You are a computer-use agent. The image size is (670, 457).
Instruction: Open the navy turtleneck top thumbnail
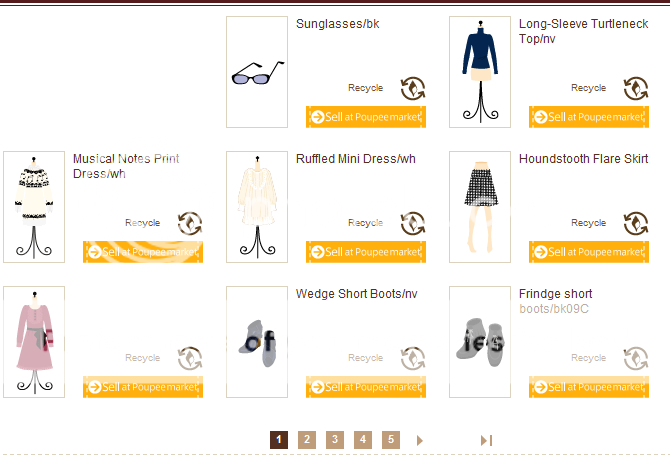point(480,72)
